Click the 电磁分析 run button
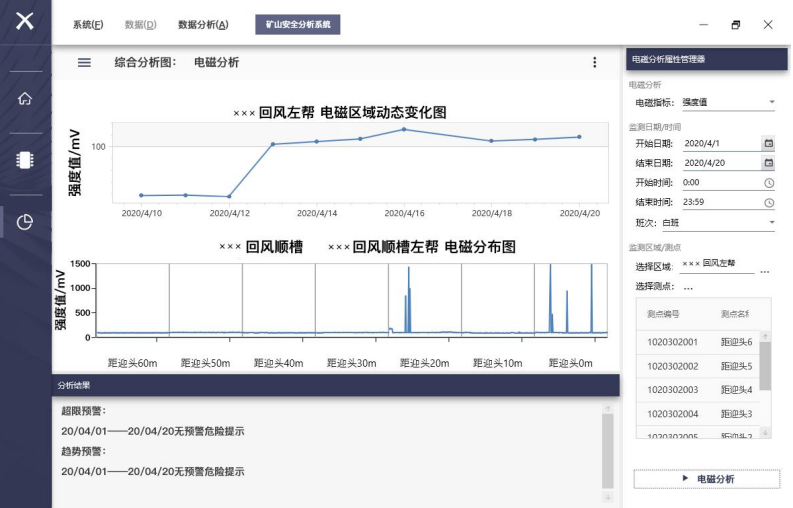The image size is (793, 508). pyautogui.click(x=706, y=479)
